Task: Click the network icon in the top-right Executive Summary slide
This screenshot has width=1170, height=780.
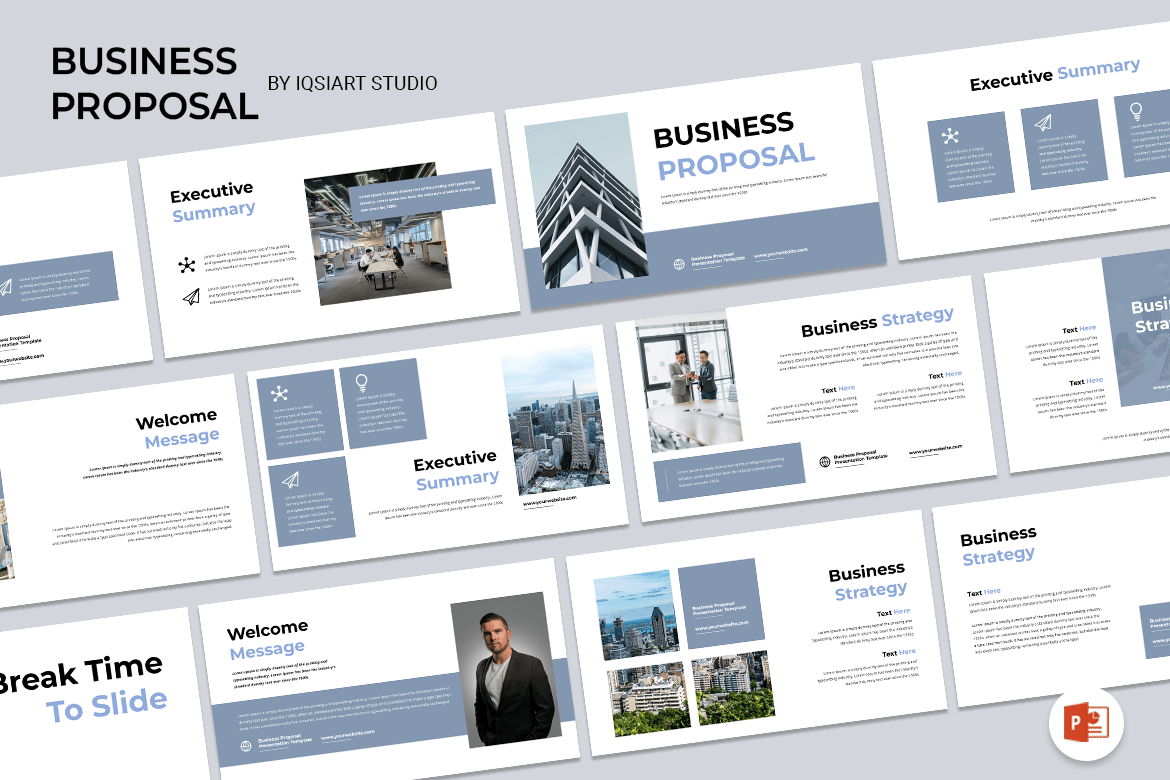Action: click(949, 136)
